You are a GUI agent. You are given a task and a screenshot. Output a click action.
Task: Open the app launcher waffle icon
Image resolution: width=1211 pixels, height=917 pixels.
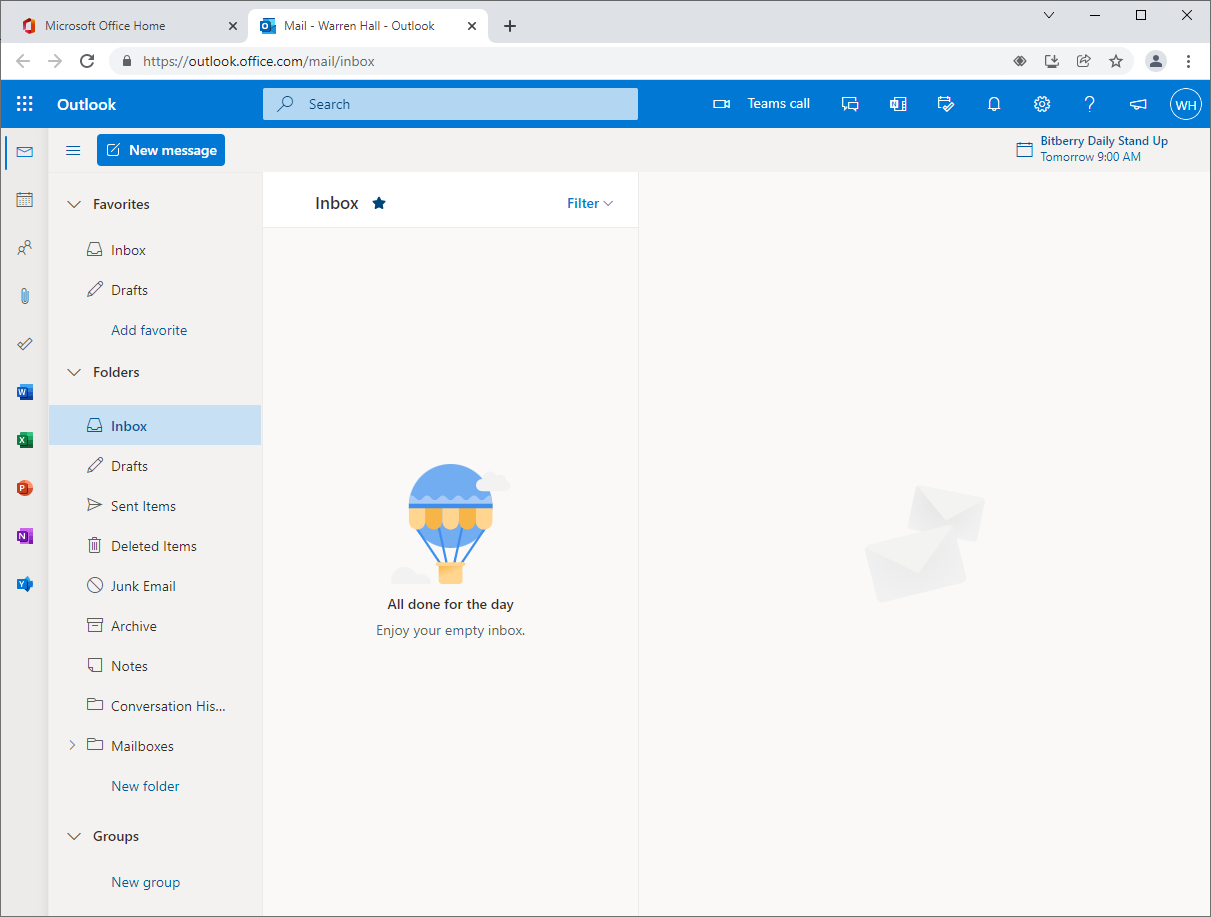tap(25, 104)
